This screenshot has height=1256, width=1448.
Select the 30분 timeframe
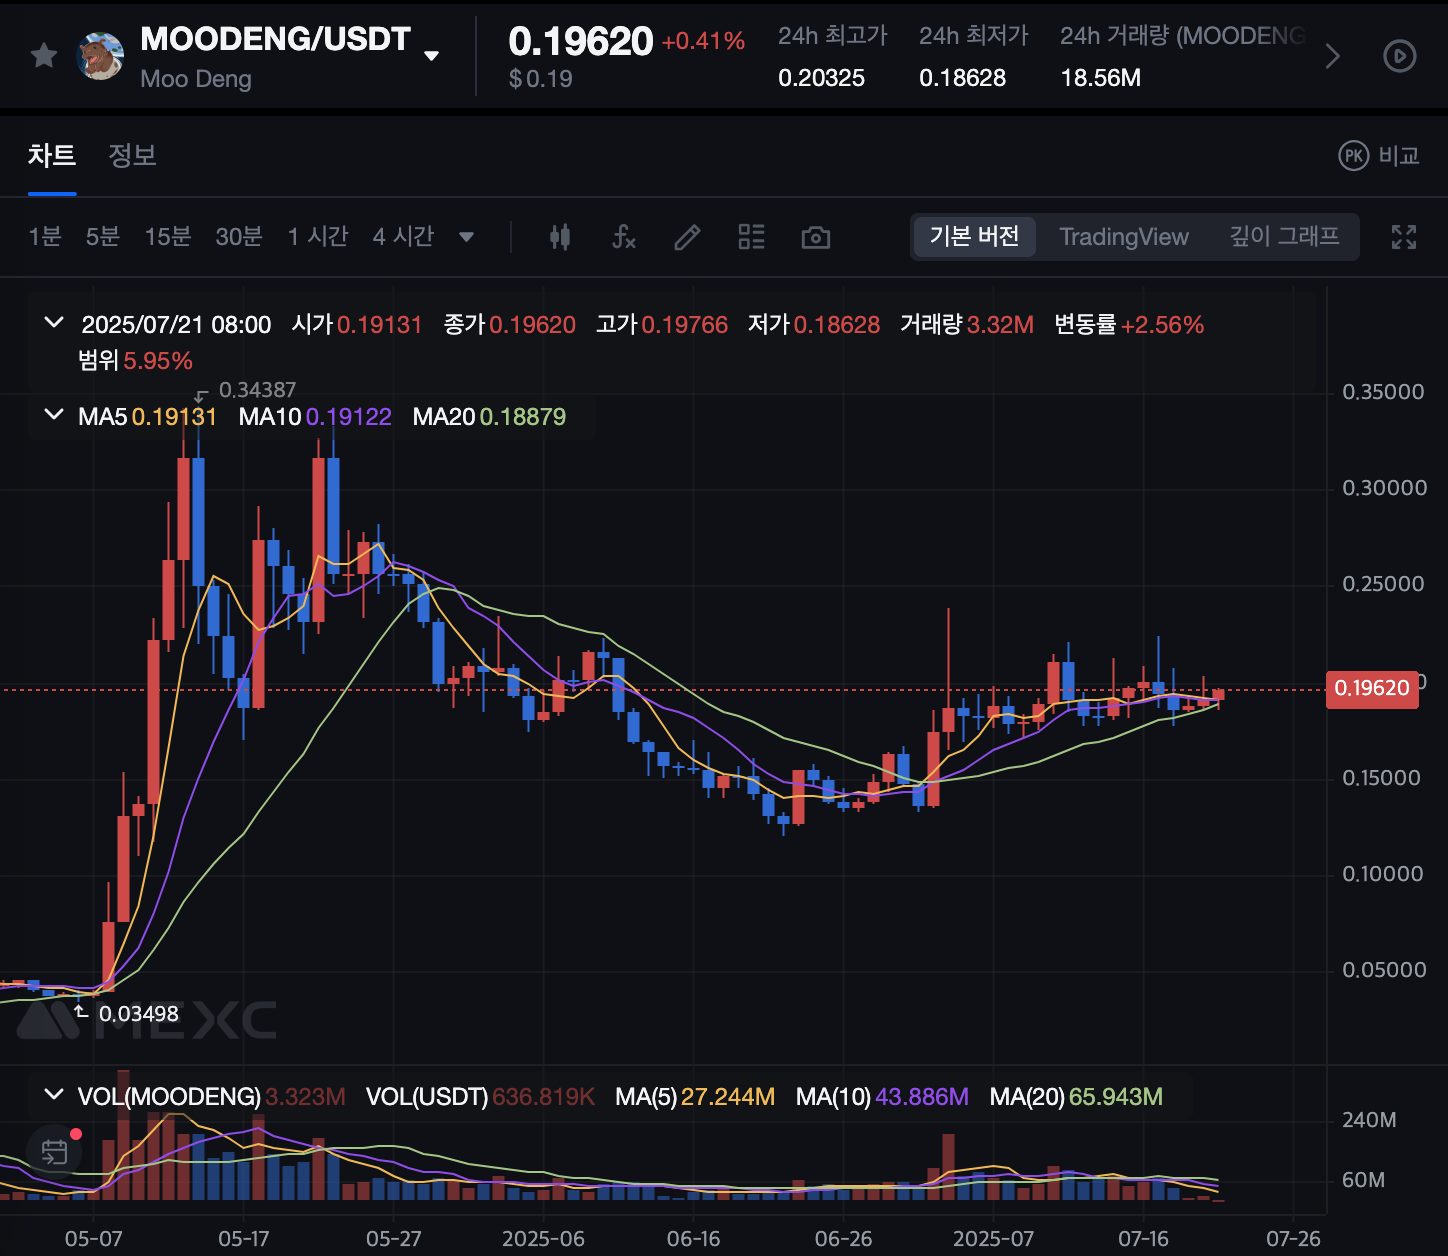tap(239, 237)
